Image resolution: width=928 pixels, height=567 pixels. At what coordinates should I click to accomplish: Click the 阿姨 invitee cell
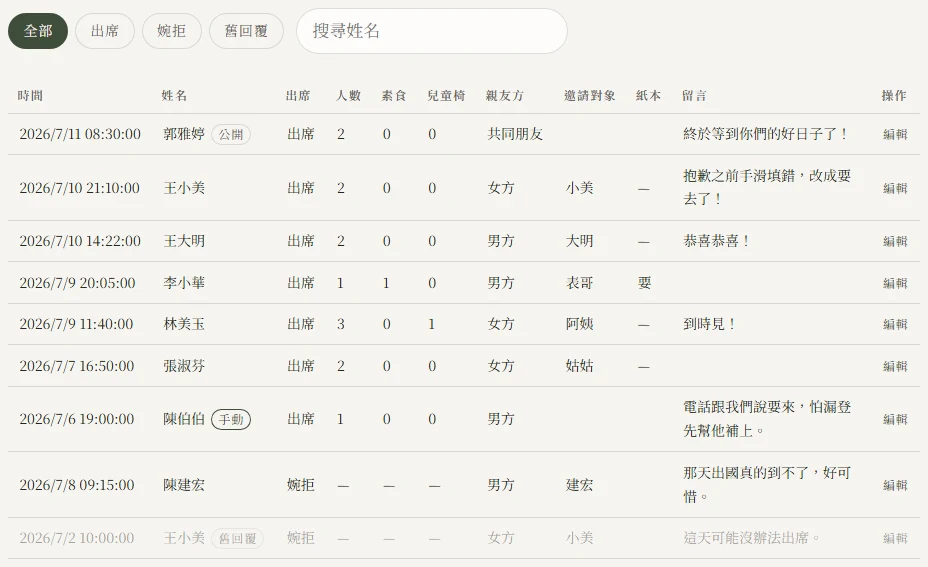point(579,324)
